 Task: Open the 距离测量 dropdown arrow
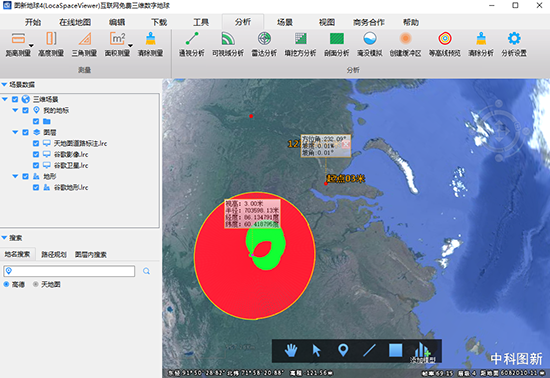click(31, 46)
